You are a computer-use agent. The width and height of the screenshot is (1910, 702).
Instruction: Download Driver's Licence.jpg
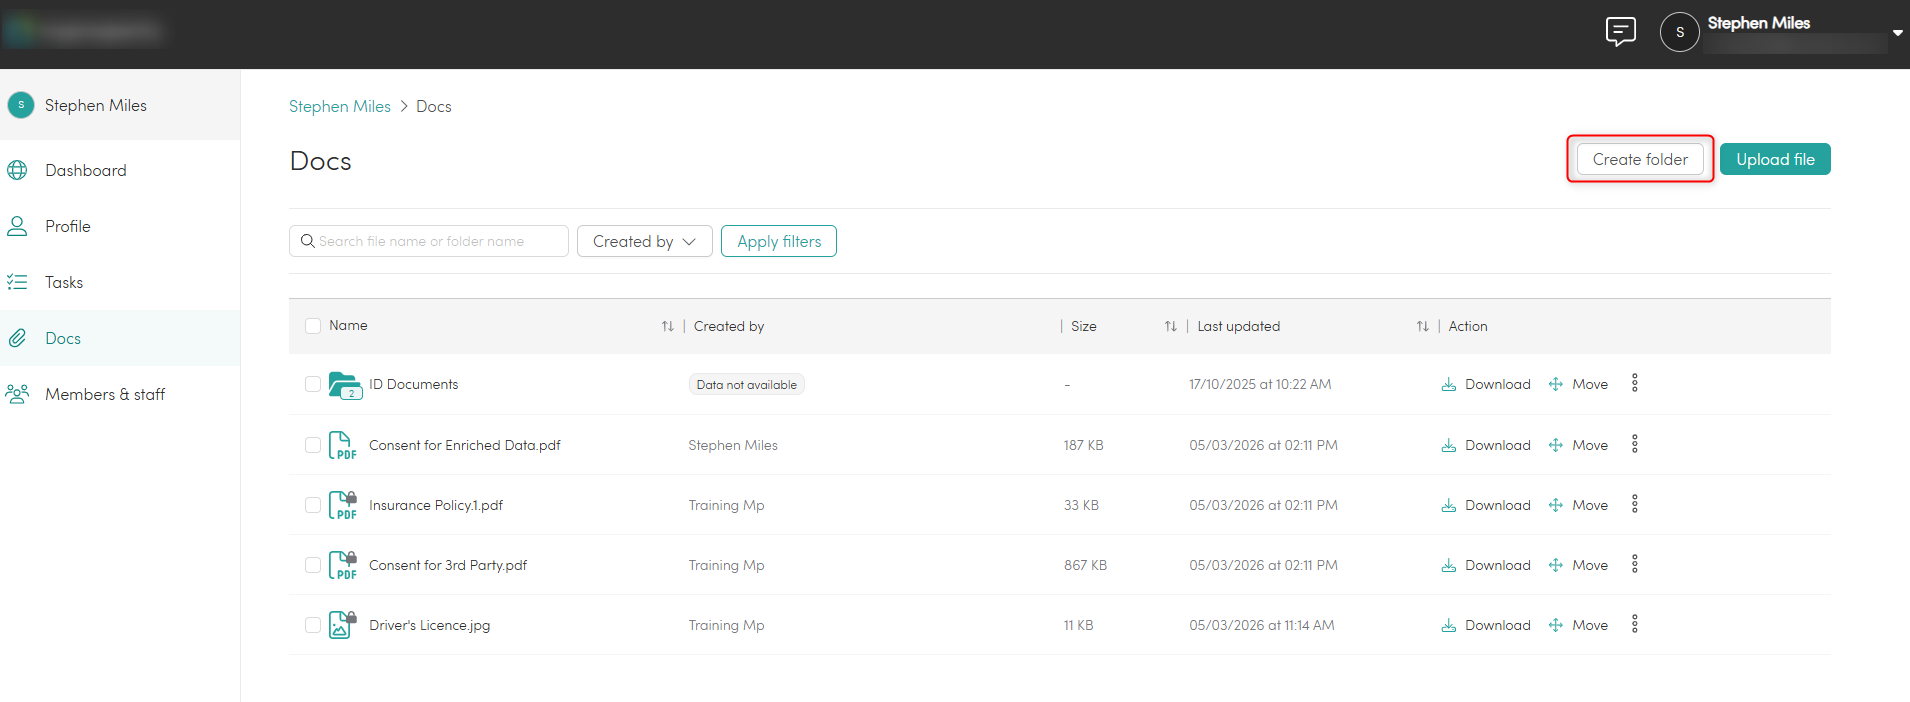[x=1486, y=625]
